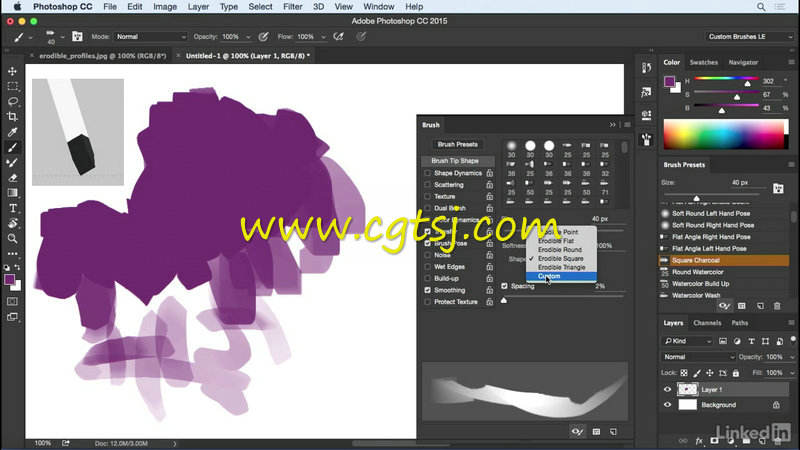
Task: Add a layer style with fx icon
Action: [x=699, y=441]
